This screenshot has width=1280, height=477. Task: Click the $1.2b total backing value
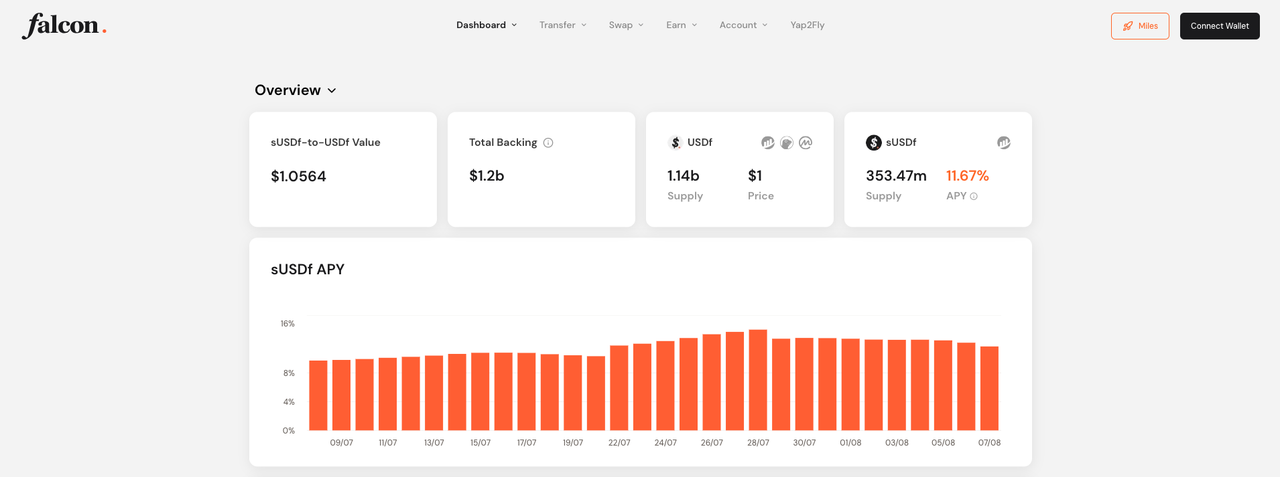click(x=486, y=176)
